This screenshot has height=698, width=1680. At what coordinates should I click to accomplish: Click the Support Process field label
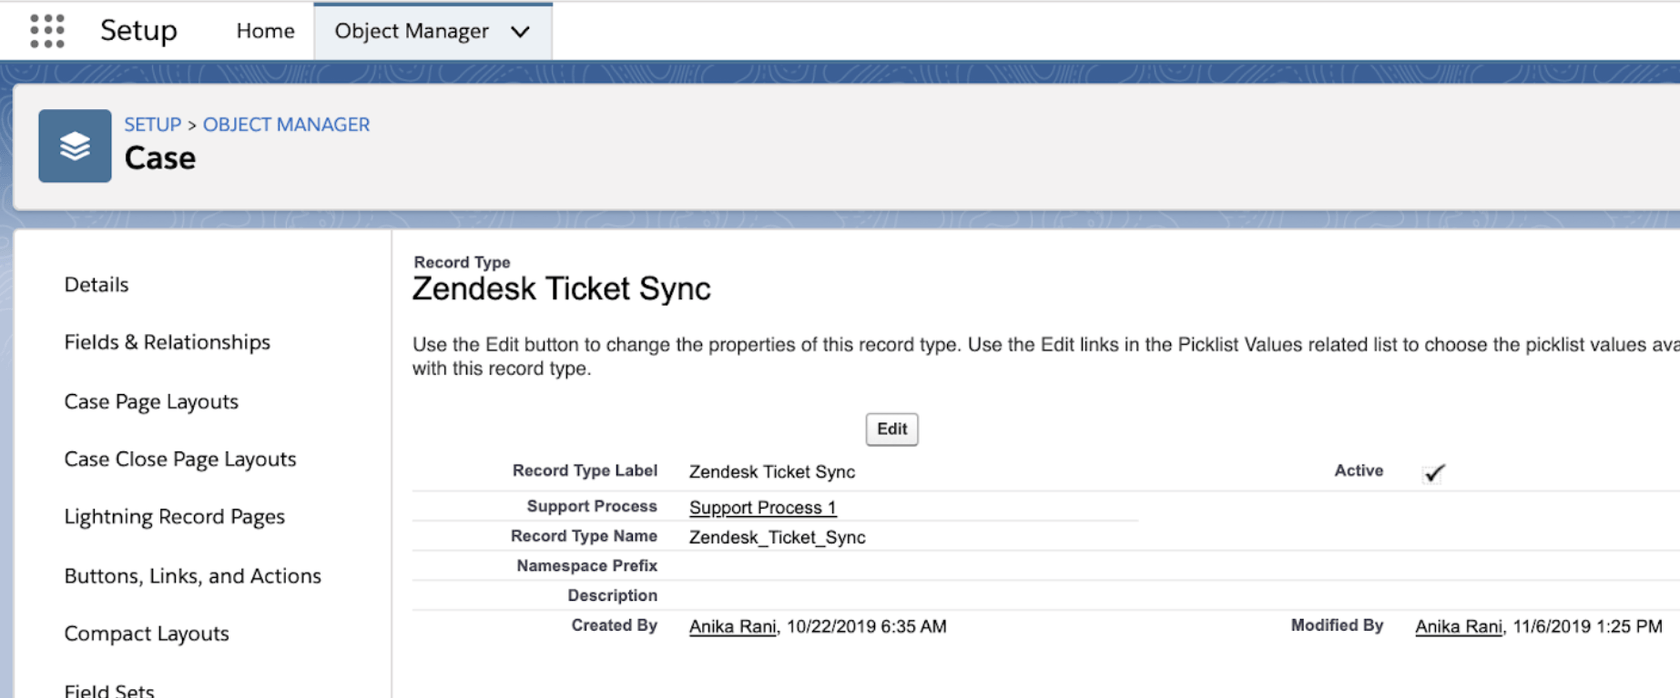point(592,507)
